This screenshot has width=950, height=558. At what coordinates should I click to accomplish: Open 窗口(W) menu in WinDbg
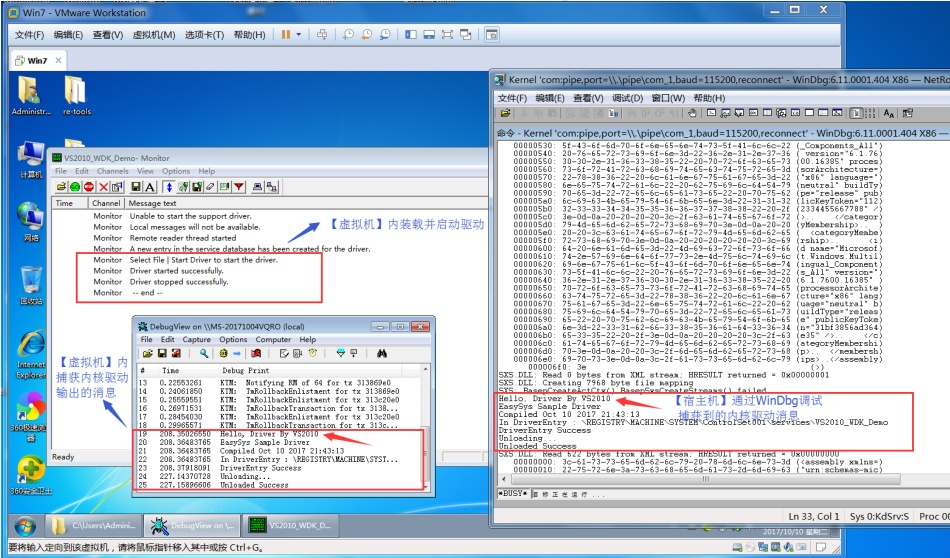pyautogui.click(x=668, y=98)
